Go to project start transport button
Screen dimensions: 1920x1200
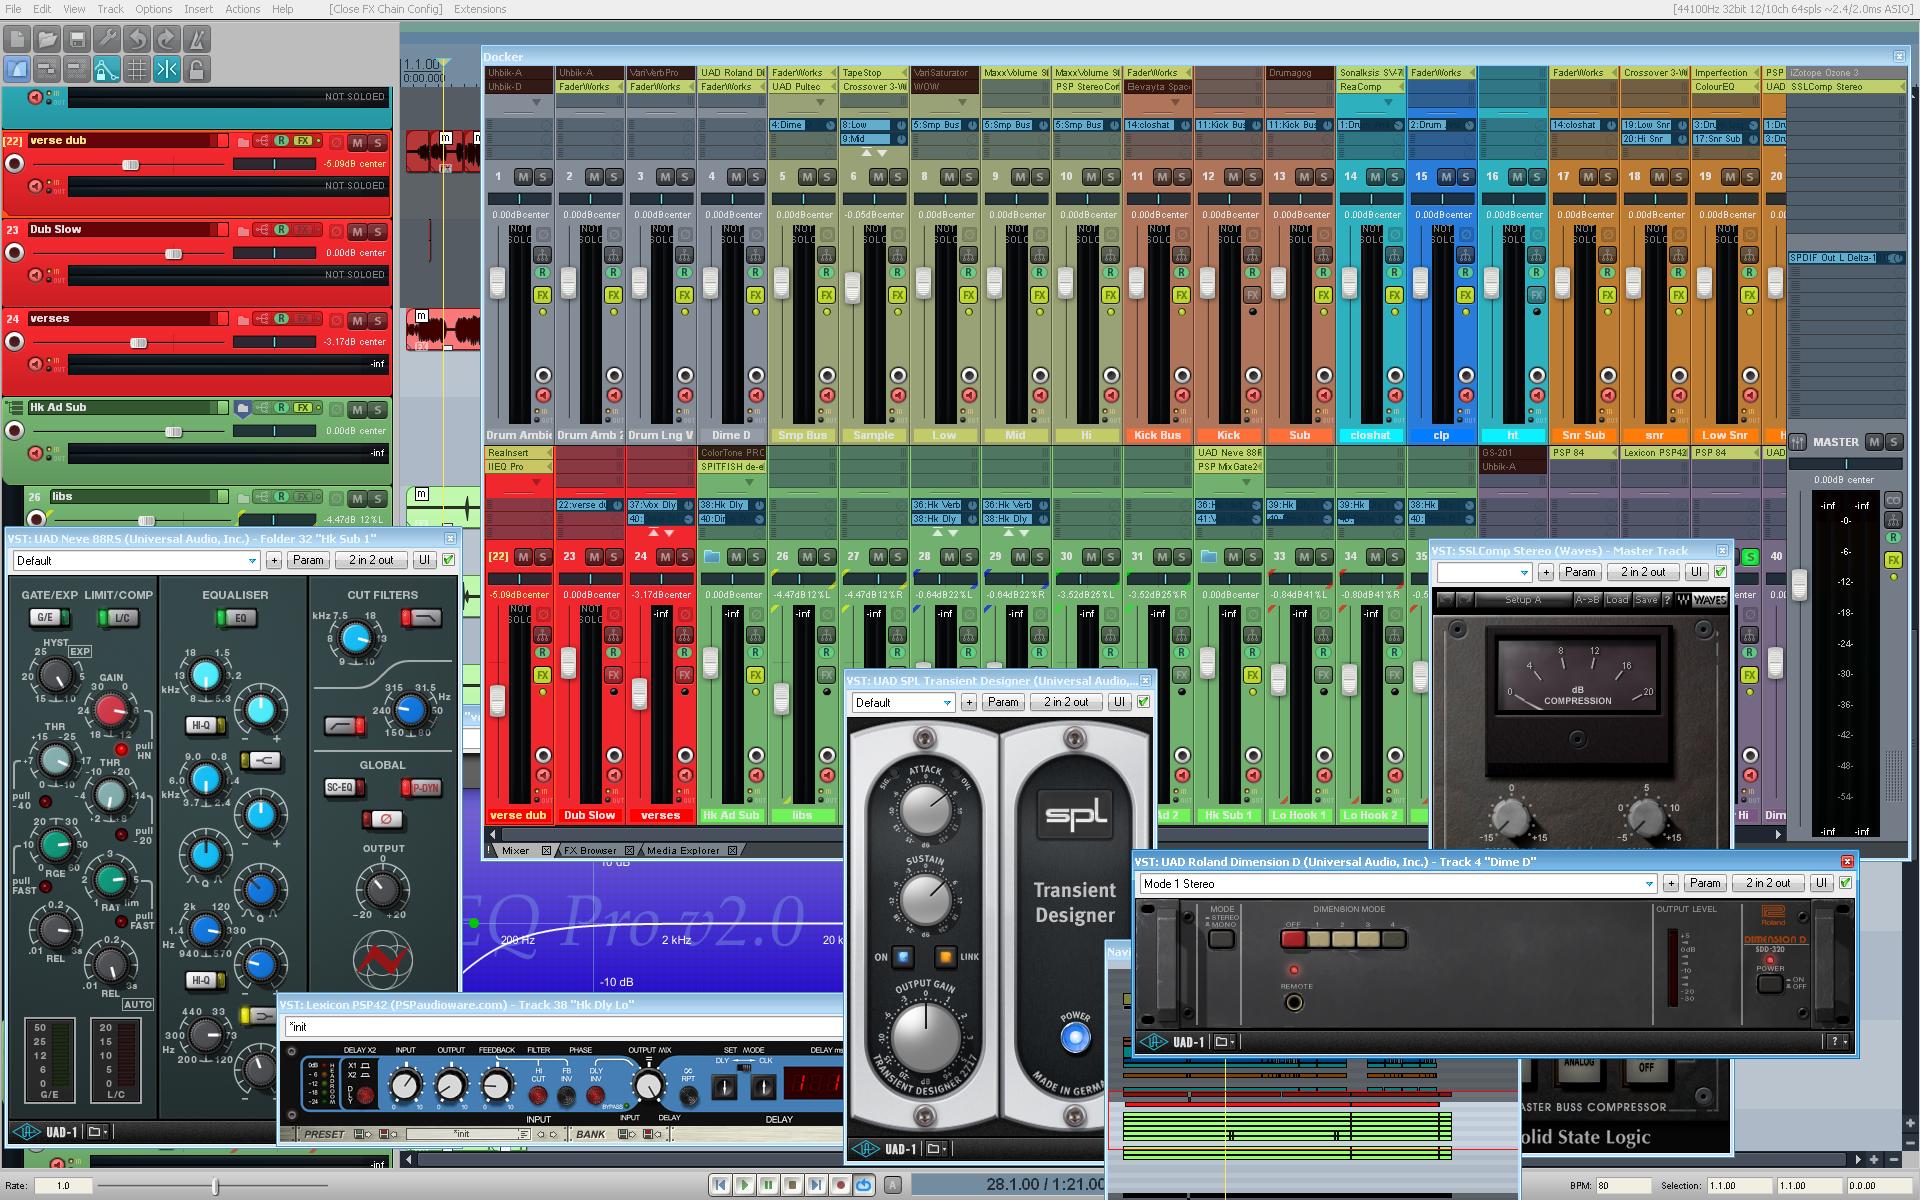point(719,1185)
